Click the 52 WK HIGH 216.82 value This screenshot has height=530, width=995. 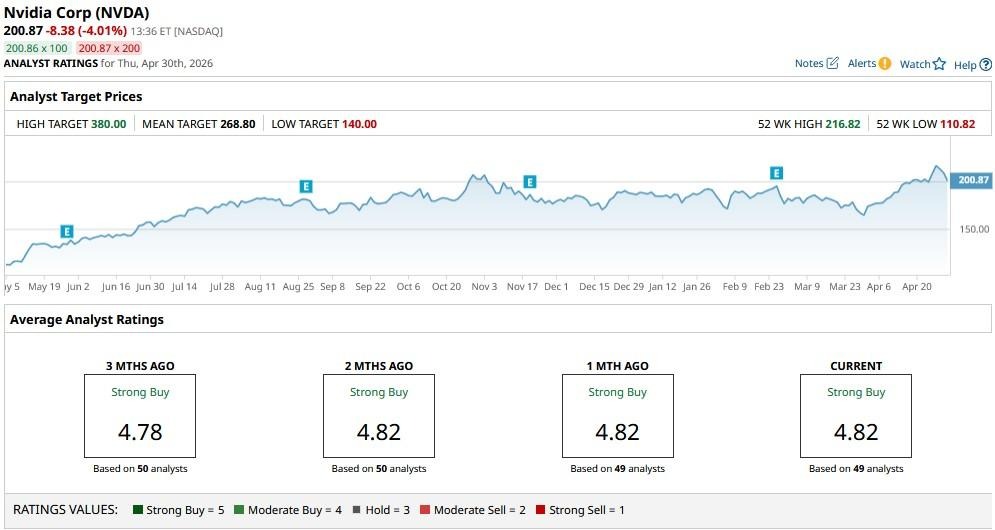click(x=843, y=124)
